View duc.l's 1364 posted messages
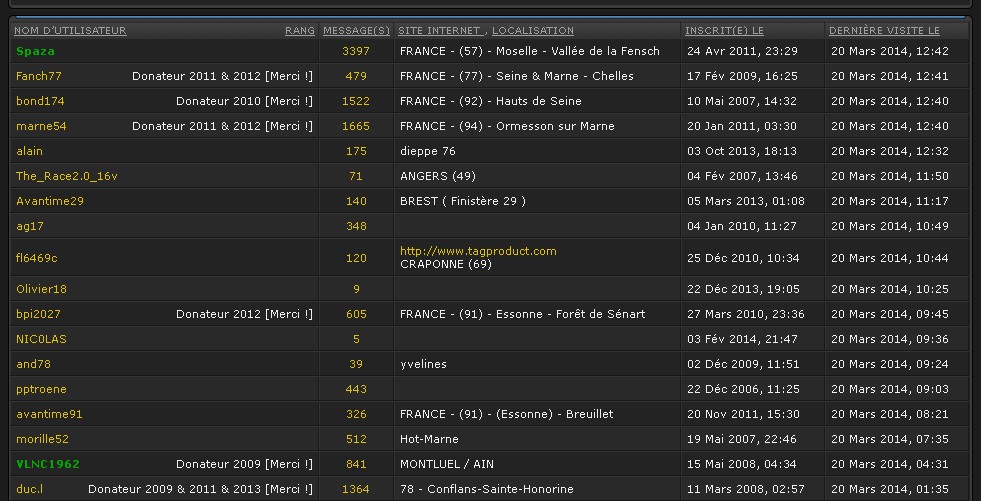This screenshot has height=501, width=981. (x=356, y=489)
